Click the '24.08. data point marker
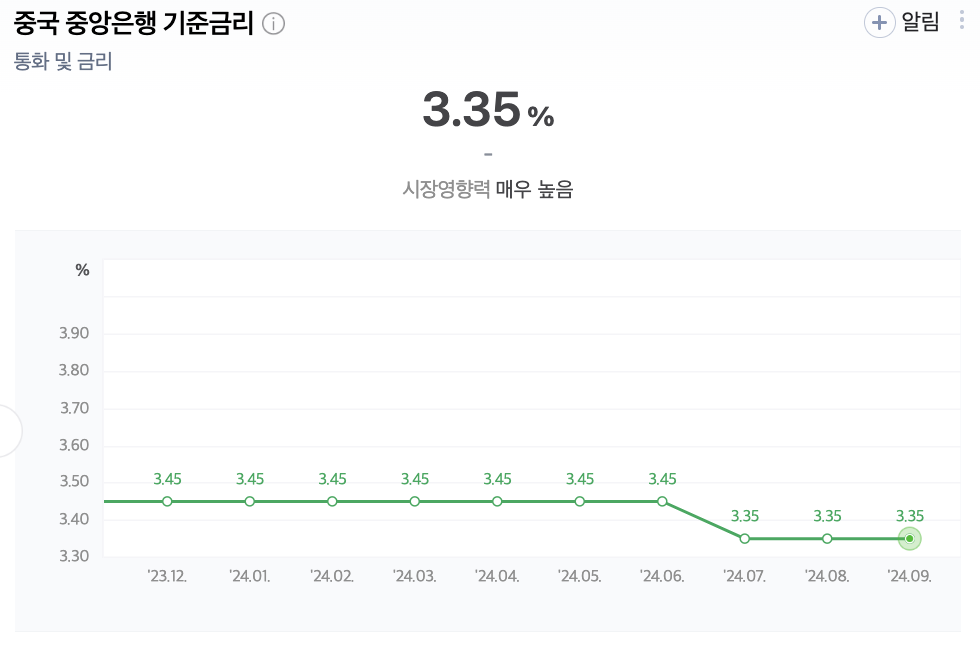Screen dimensions: 980x650 [827, 538]
